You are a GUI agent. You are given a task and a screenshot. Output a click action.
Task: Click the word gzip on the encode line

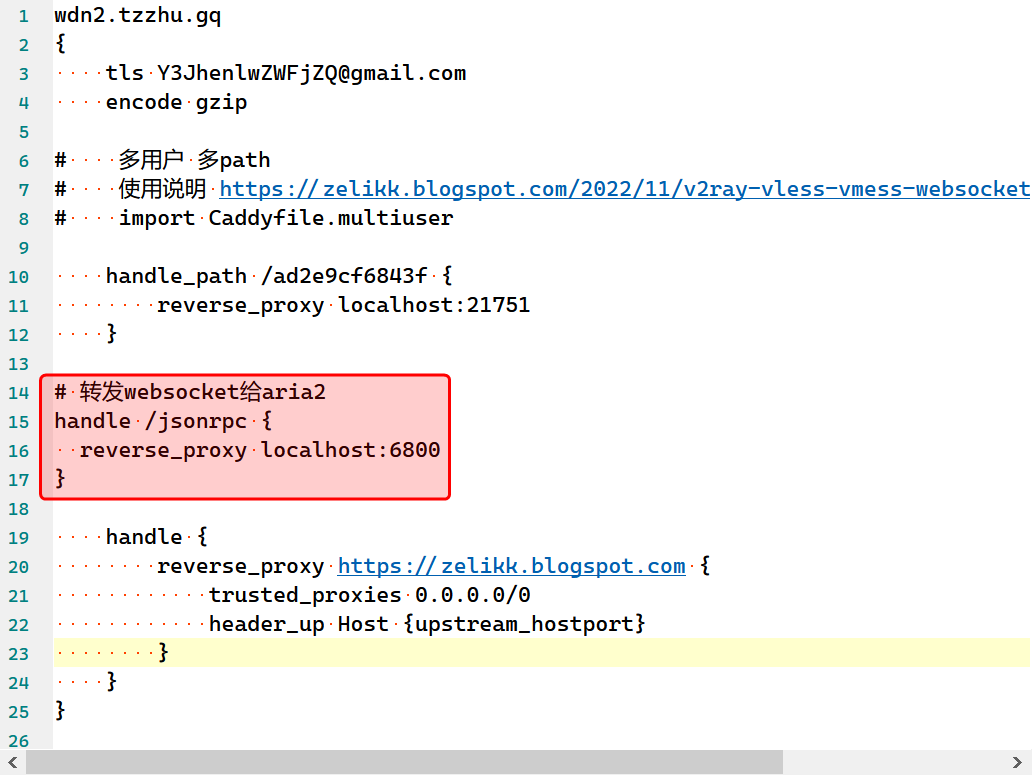point(221,102)
